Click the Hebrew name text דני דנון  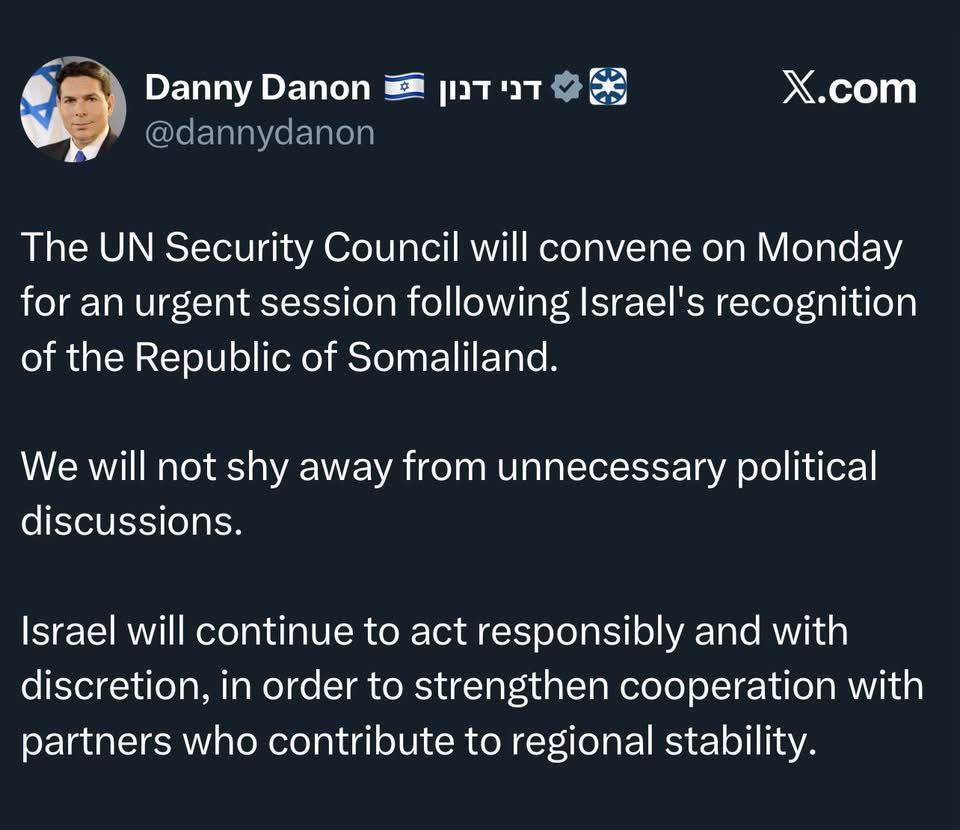click(x=490, y=88)
